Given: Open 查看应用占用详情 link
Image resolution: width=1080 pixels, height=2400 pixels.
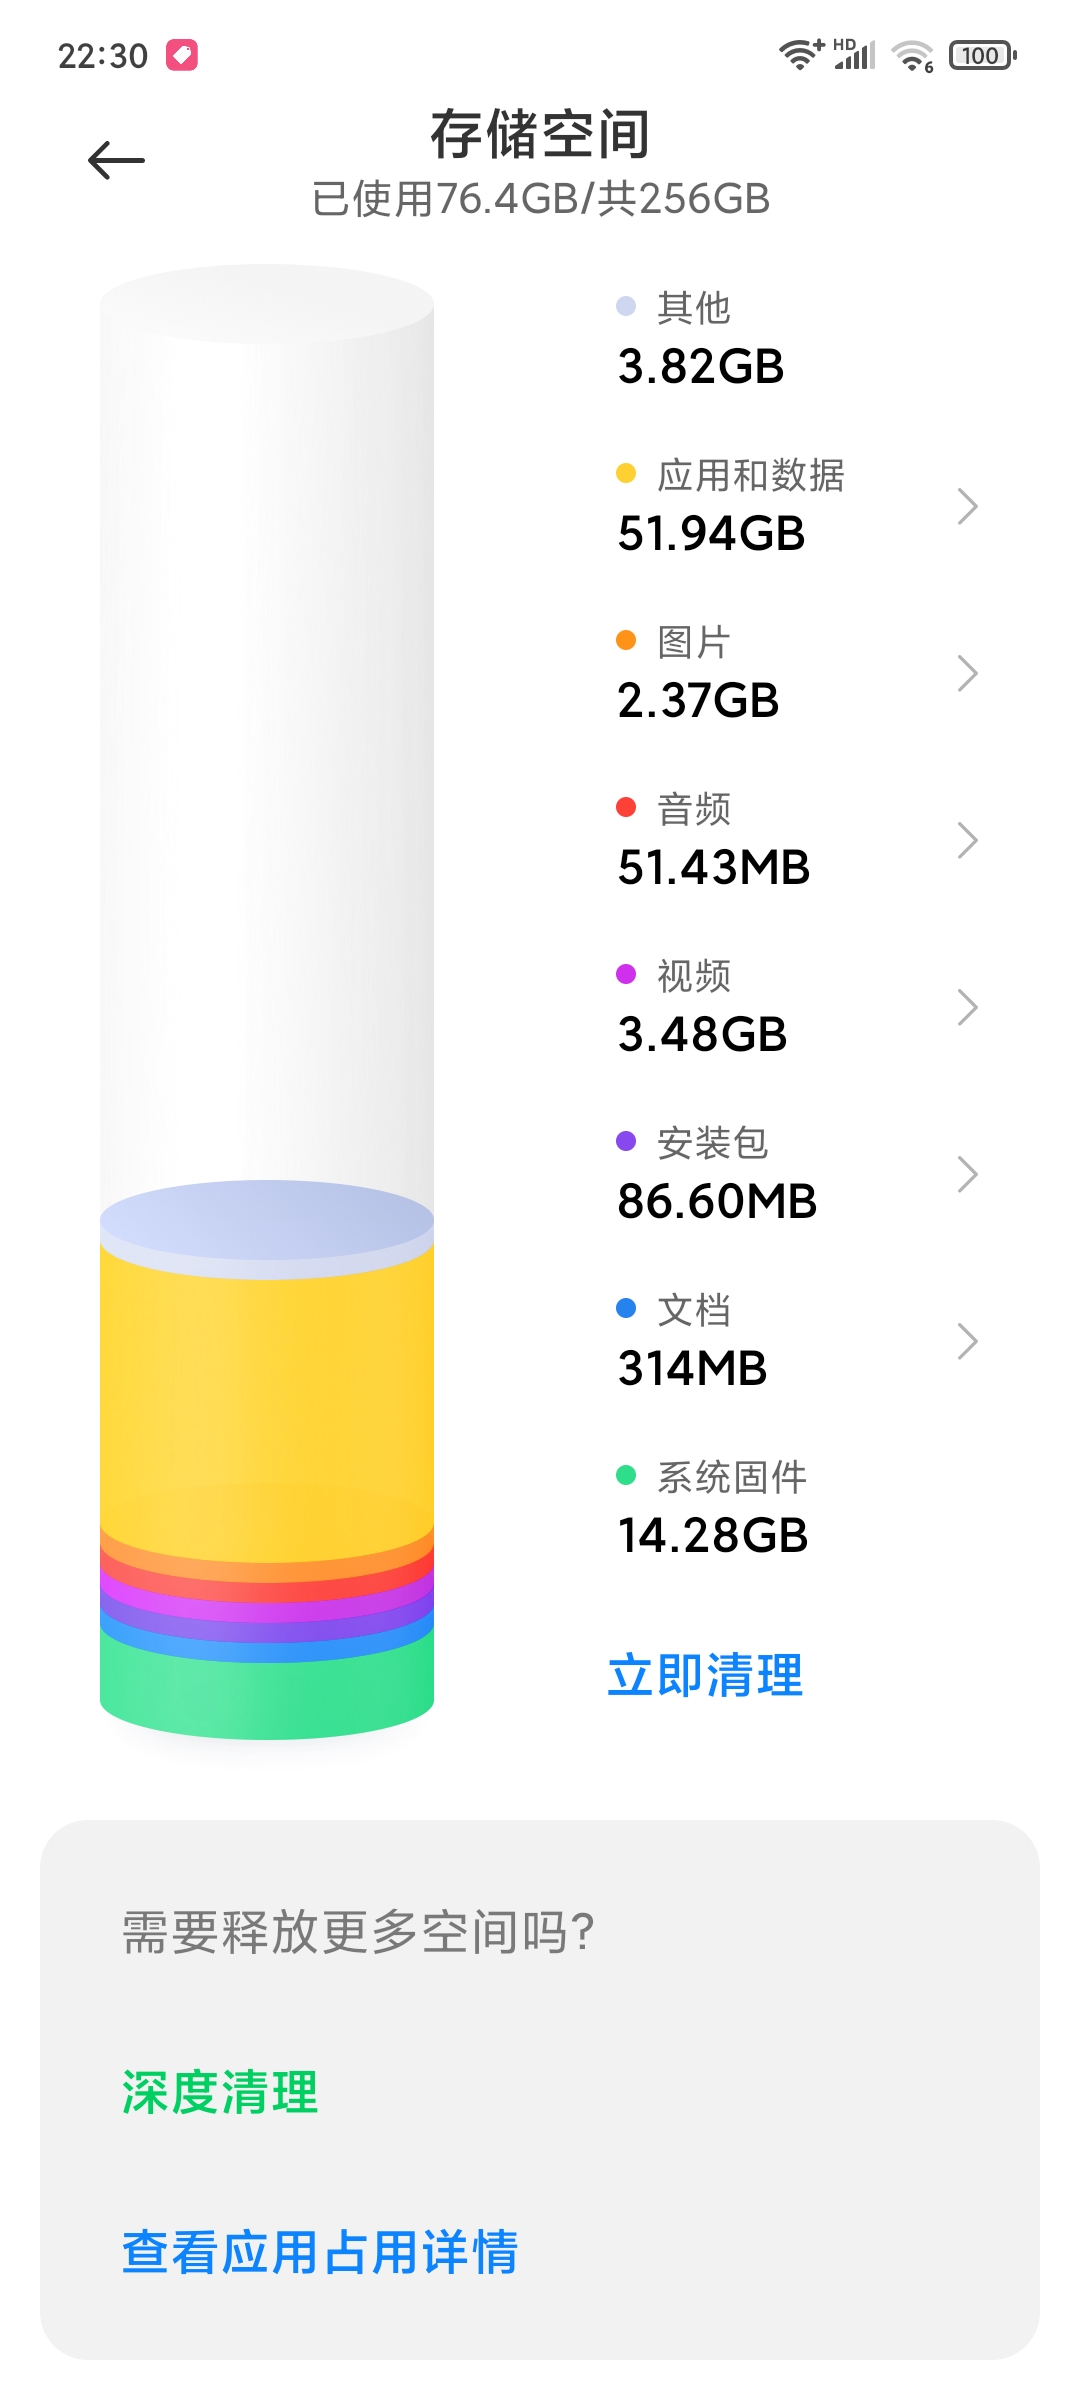Looking at the screenshot, I should click(x=320, y=2252).
